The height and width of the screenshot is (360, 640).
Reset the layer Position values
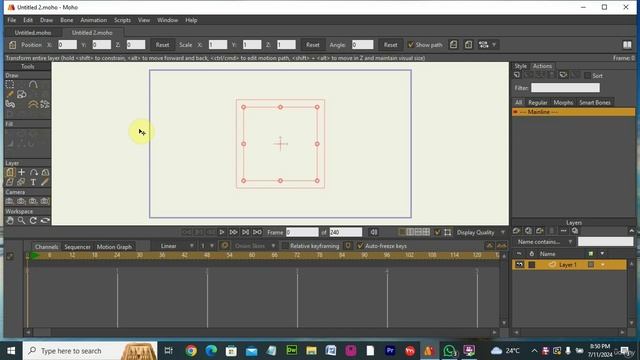162,44
